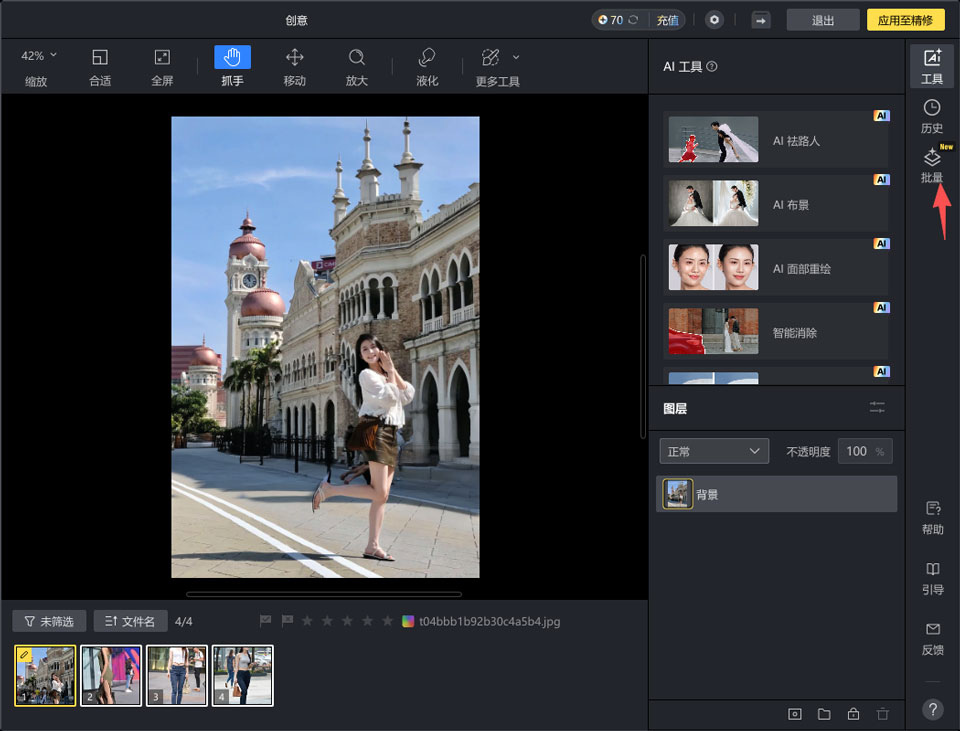Delete the layer using the trash icon

click(x=884, y=714)
